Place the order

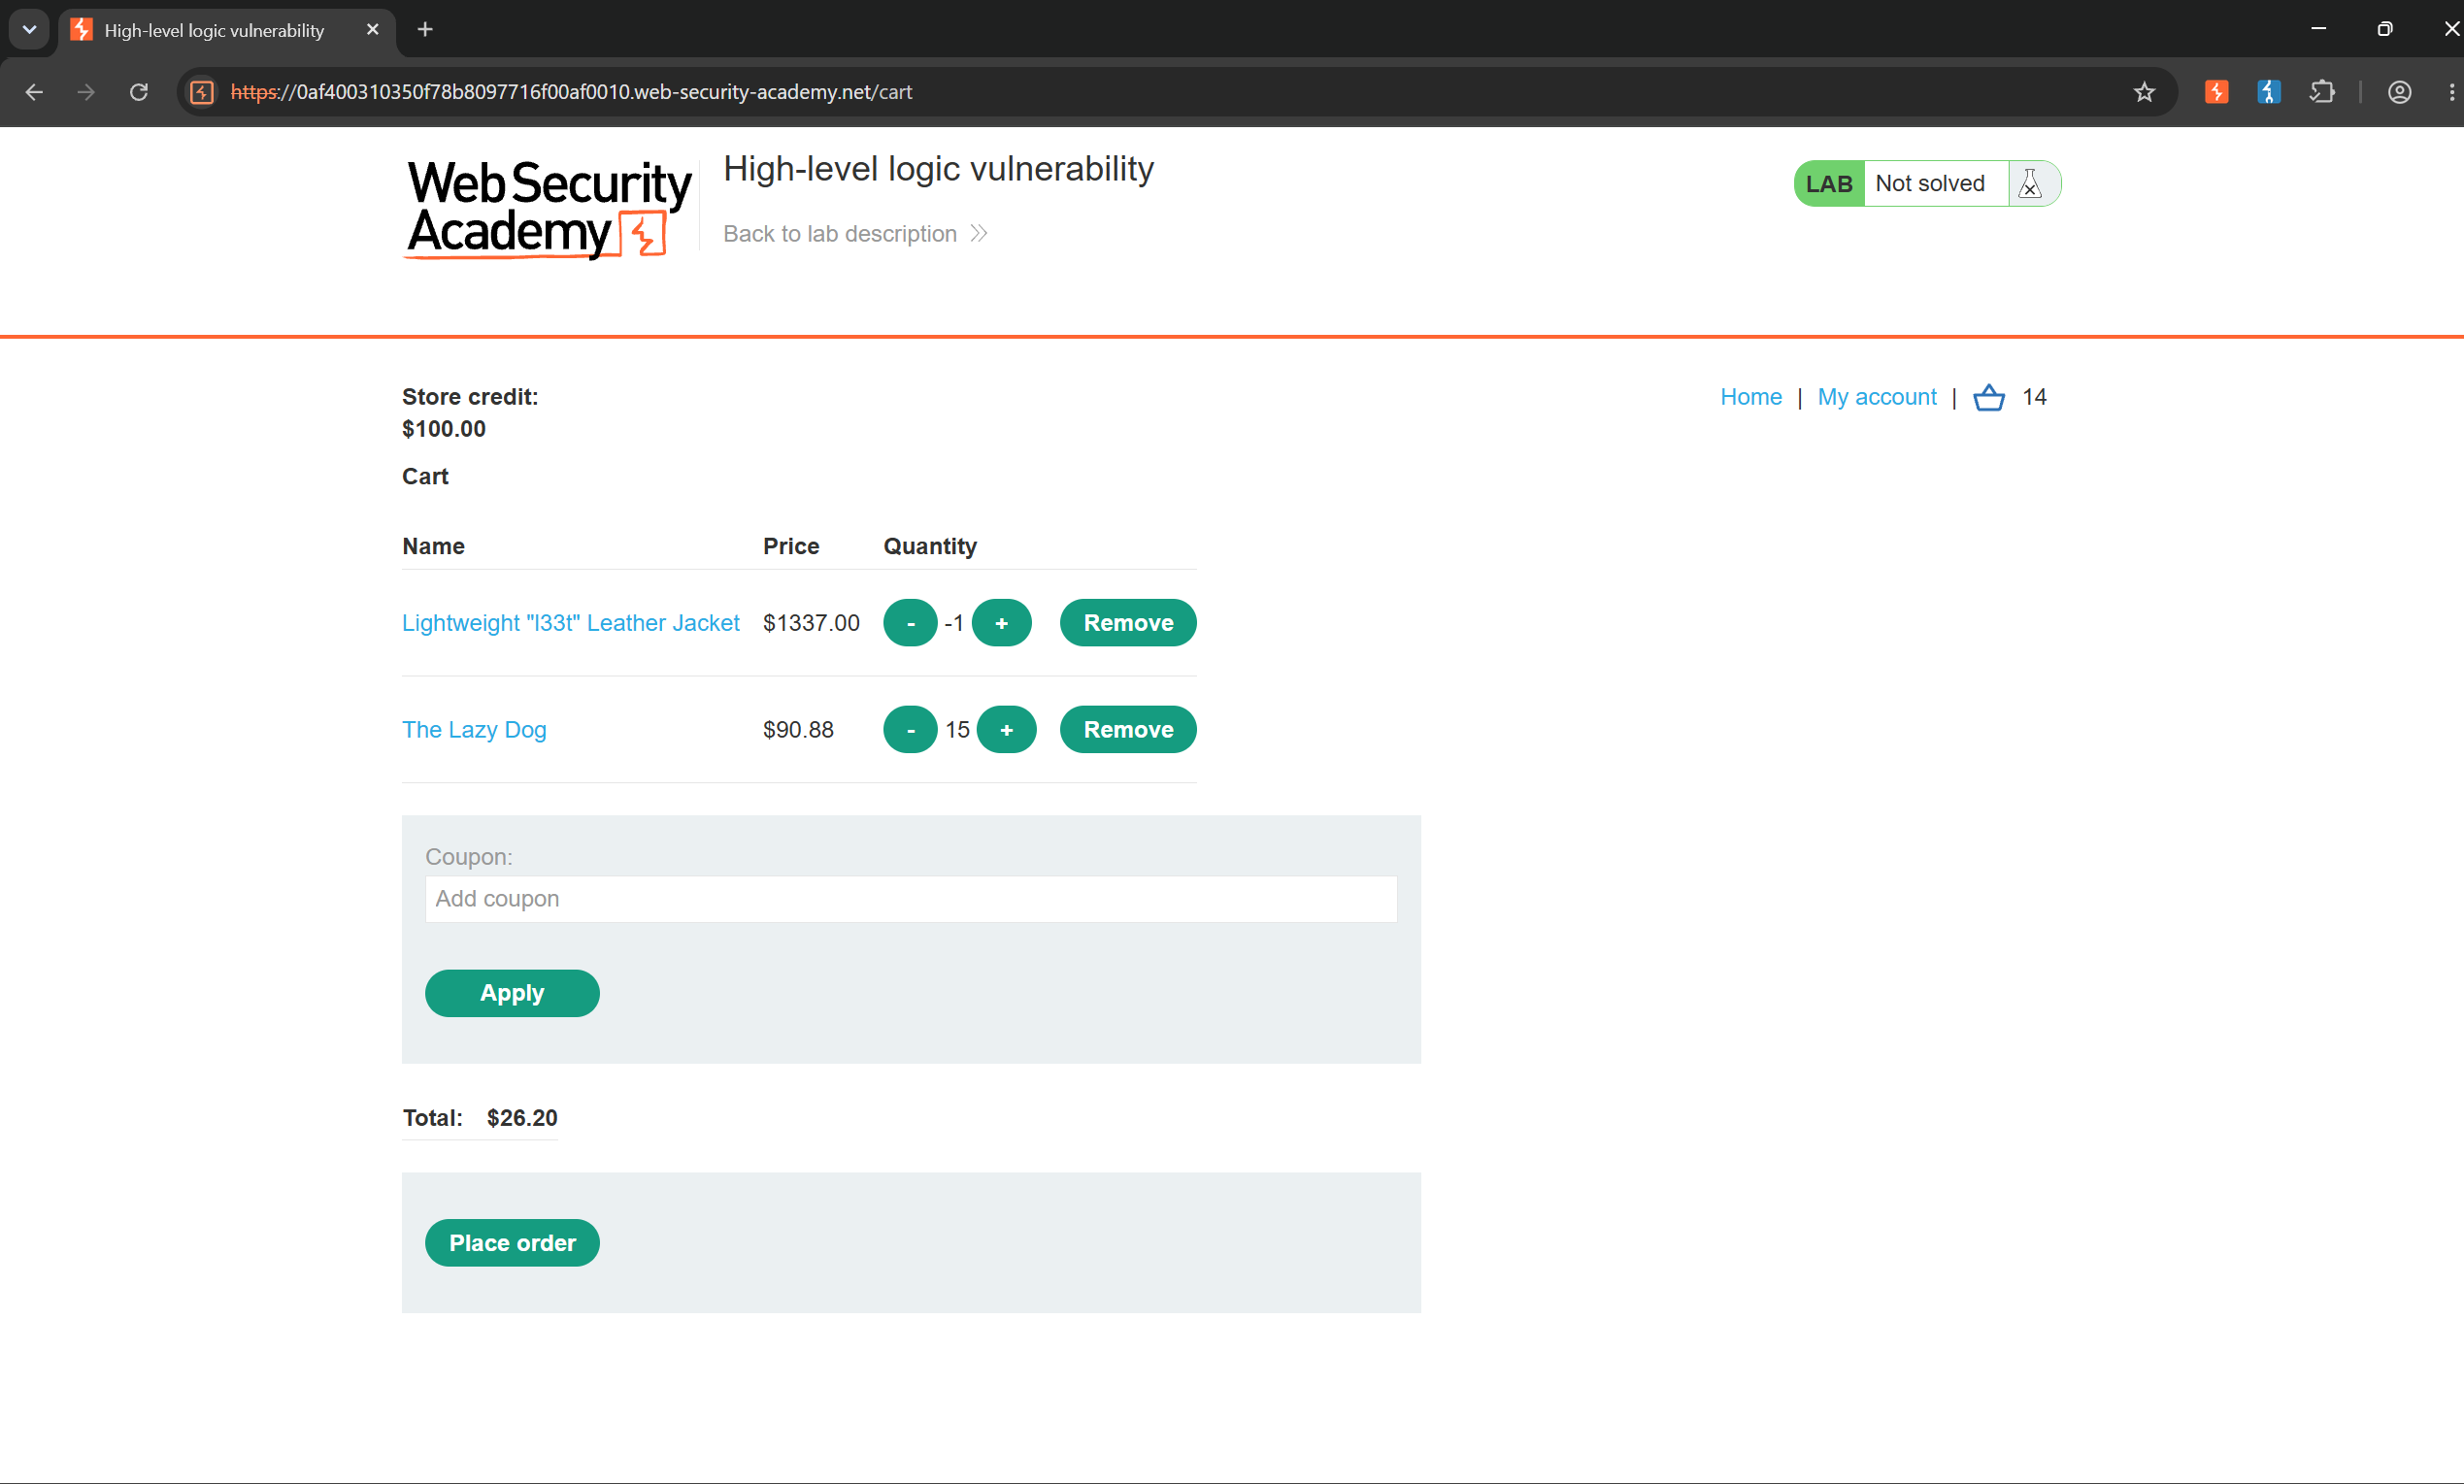click(x=512, y=1243)
